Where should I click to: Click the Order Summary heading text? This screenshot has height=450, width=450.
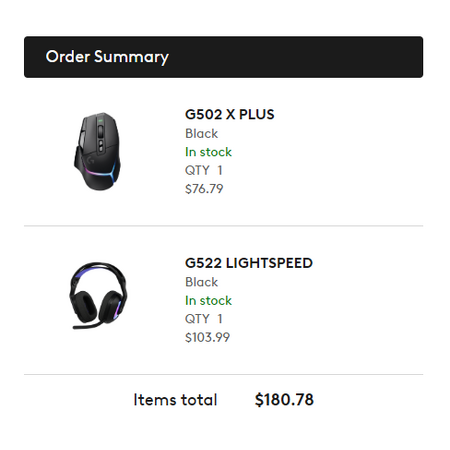[x=107, y=57]
